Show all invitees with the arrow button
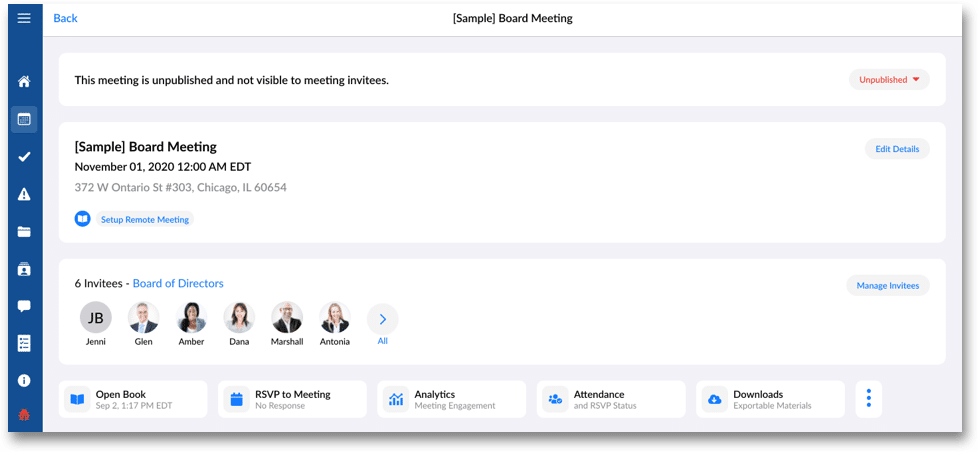Viewport: 978px width, 452px height. (x=382, y=319)
